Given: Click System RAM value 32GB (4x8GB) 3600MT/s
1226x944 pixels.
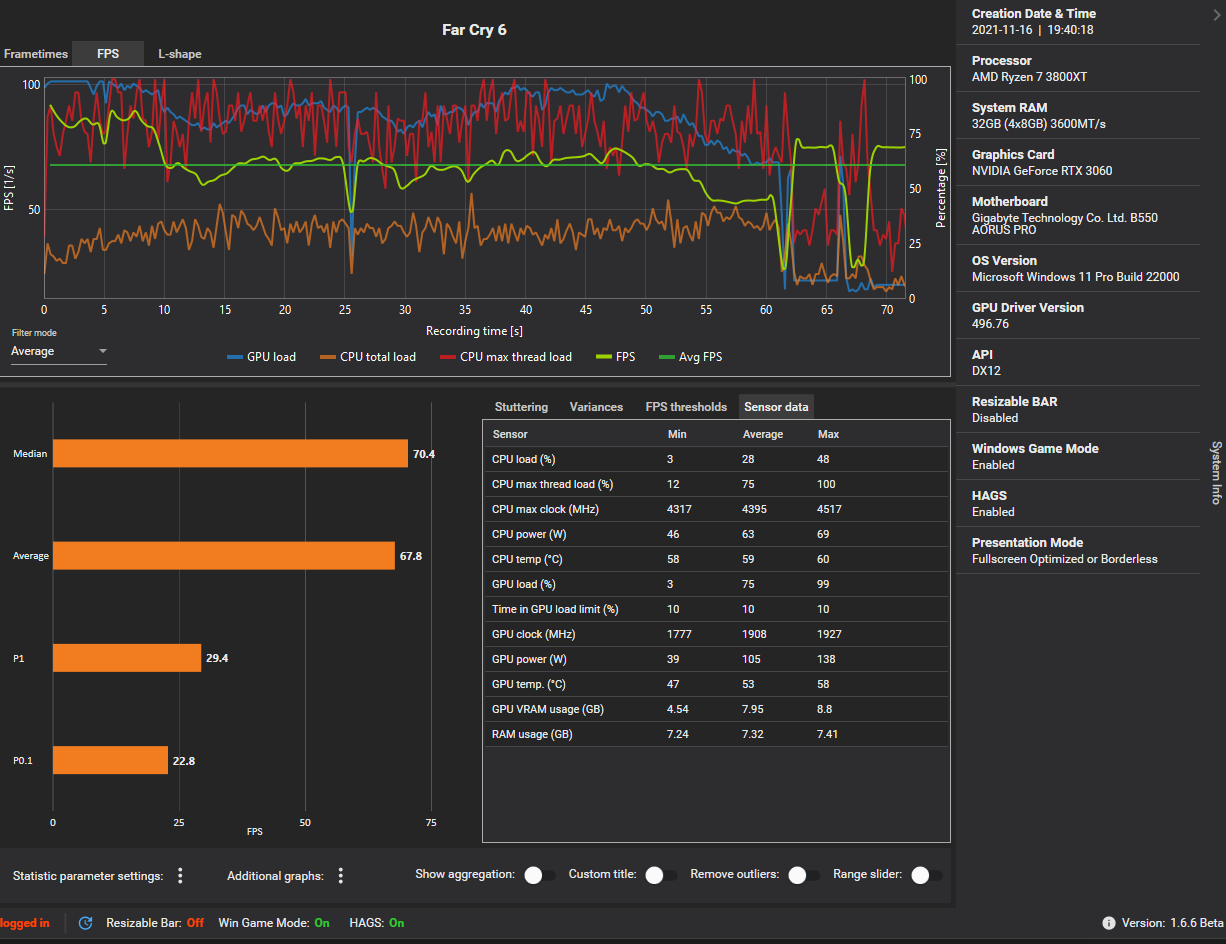Looking at the screenshot, I should [x=1039, y=124].
